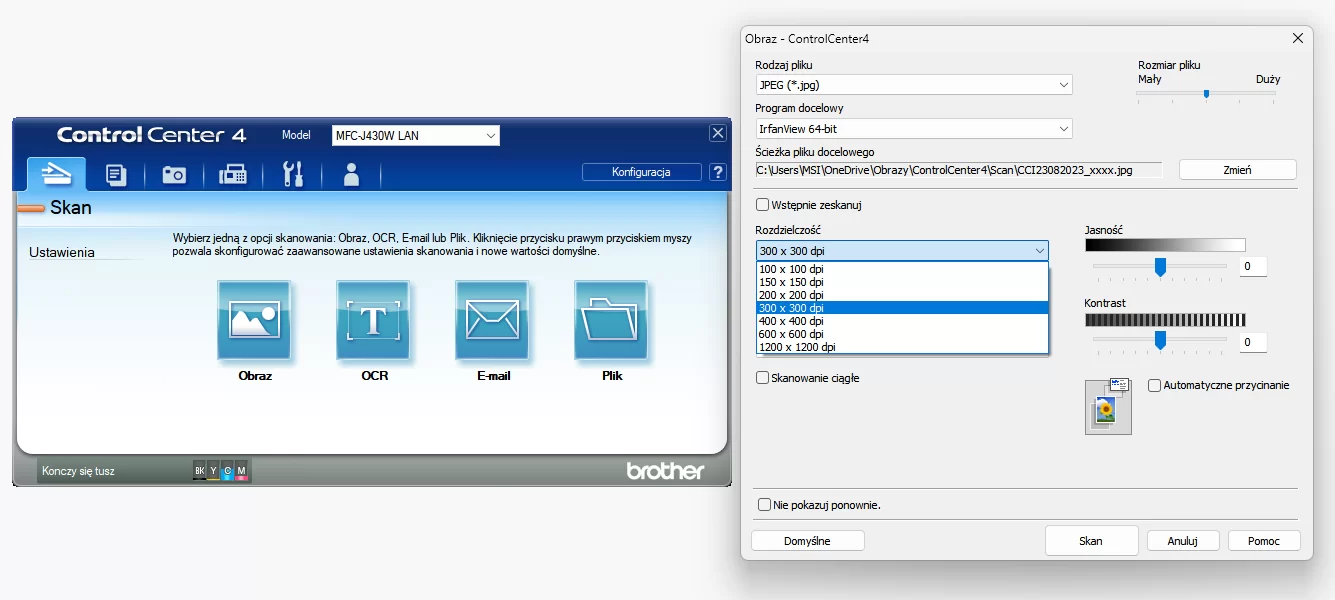Image resolution: width=1335 pixels, height=600 pixels.
Task: Pick 1200 x 1200 dpi resolution option
Action: coord(902,347)
